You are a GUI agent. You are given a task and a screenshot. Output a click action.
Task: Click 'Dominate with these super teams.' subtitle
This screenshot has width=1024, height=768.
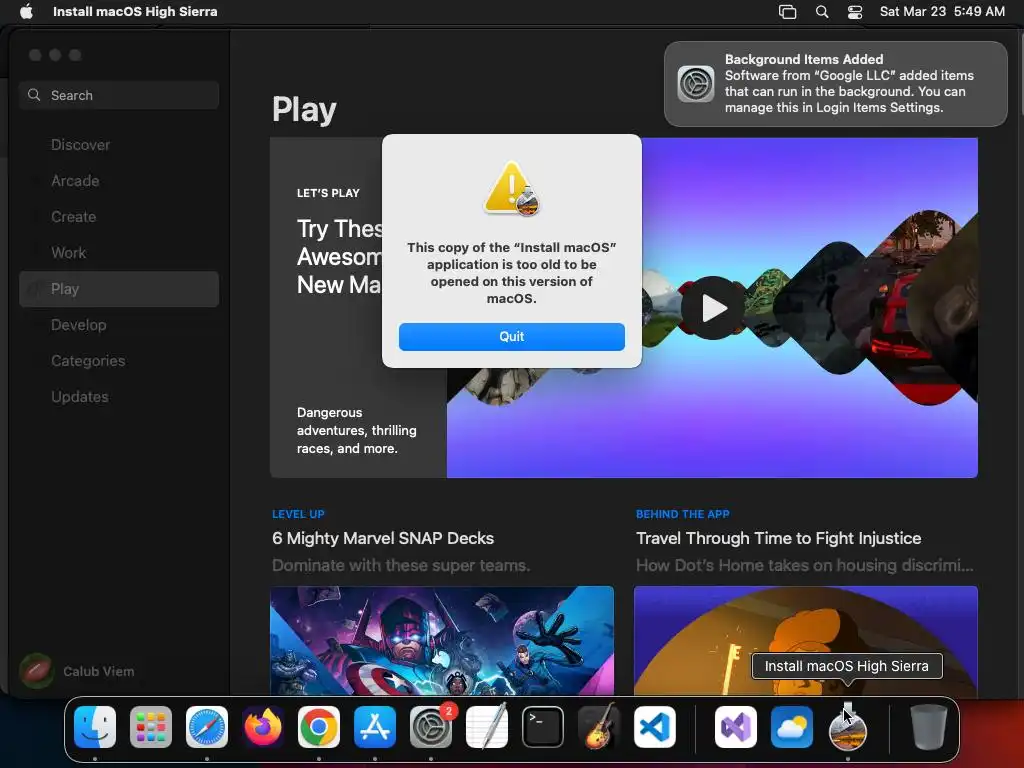pyautogui.click(x=401, y=565)
